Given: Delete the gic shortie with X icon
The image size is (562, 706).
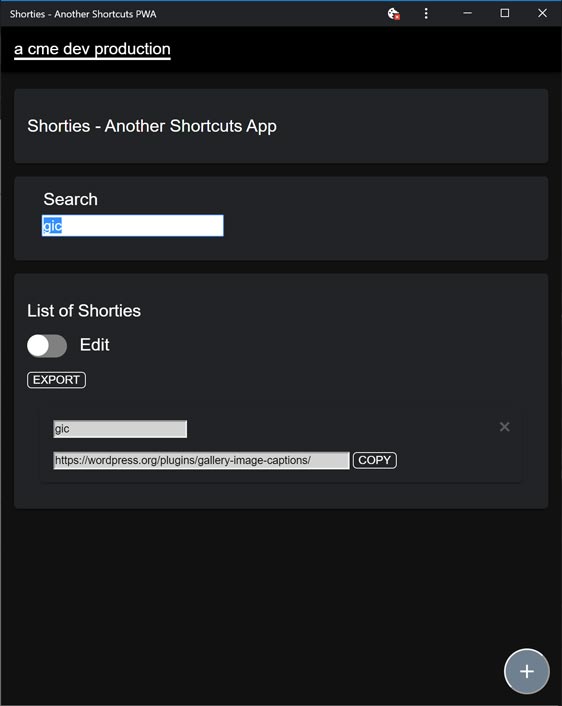Looking at the screenshot, I should (x=504, y=426).
